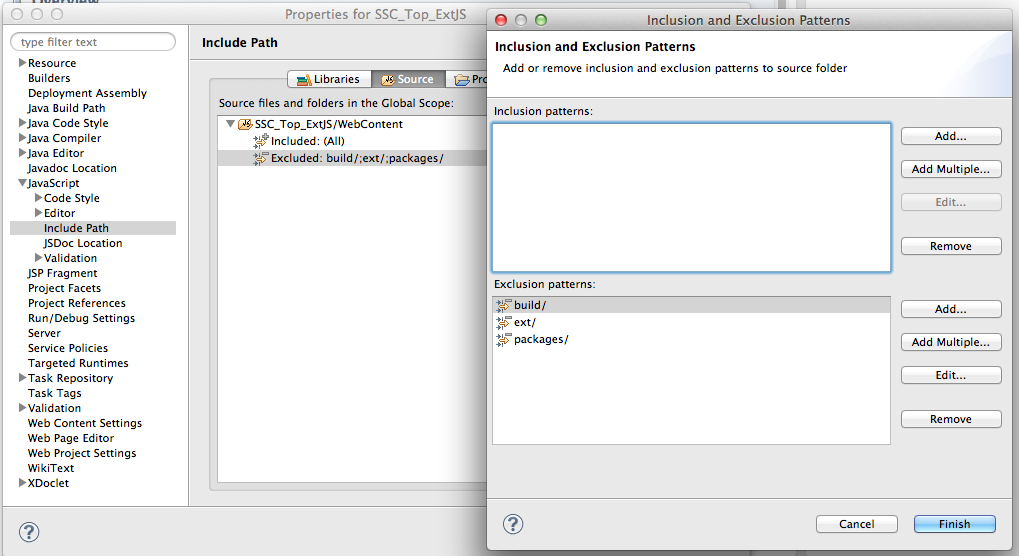Click the Included: (All) filter icon

(261, 141)
